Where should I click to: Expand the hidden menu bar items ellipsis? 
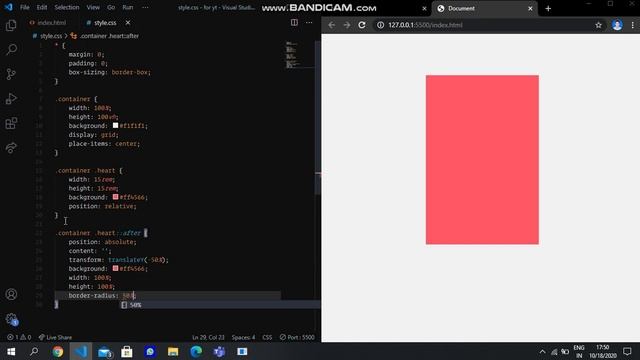coord(145,7)
